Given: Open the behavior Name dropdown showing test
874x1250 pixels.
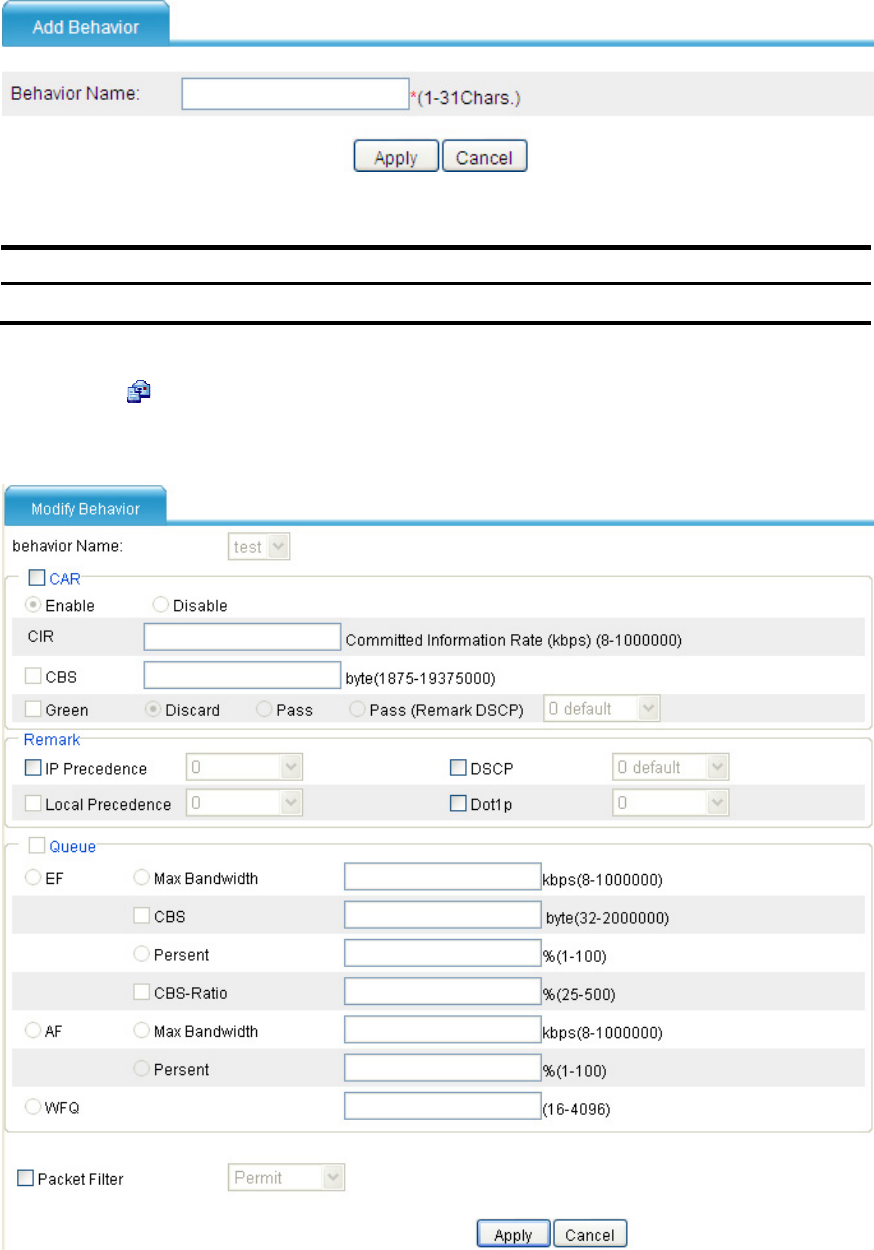Looking at the screenshot, I should 260,547.
